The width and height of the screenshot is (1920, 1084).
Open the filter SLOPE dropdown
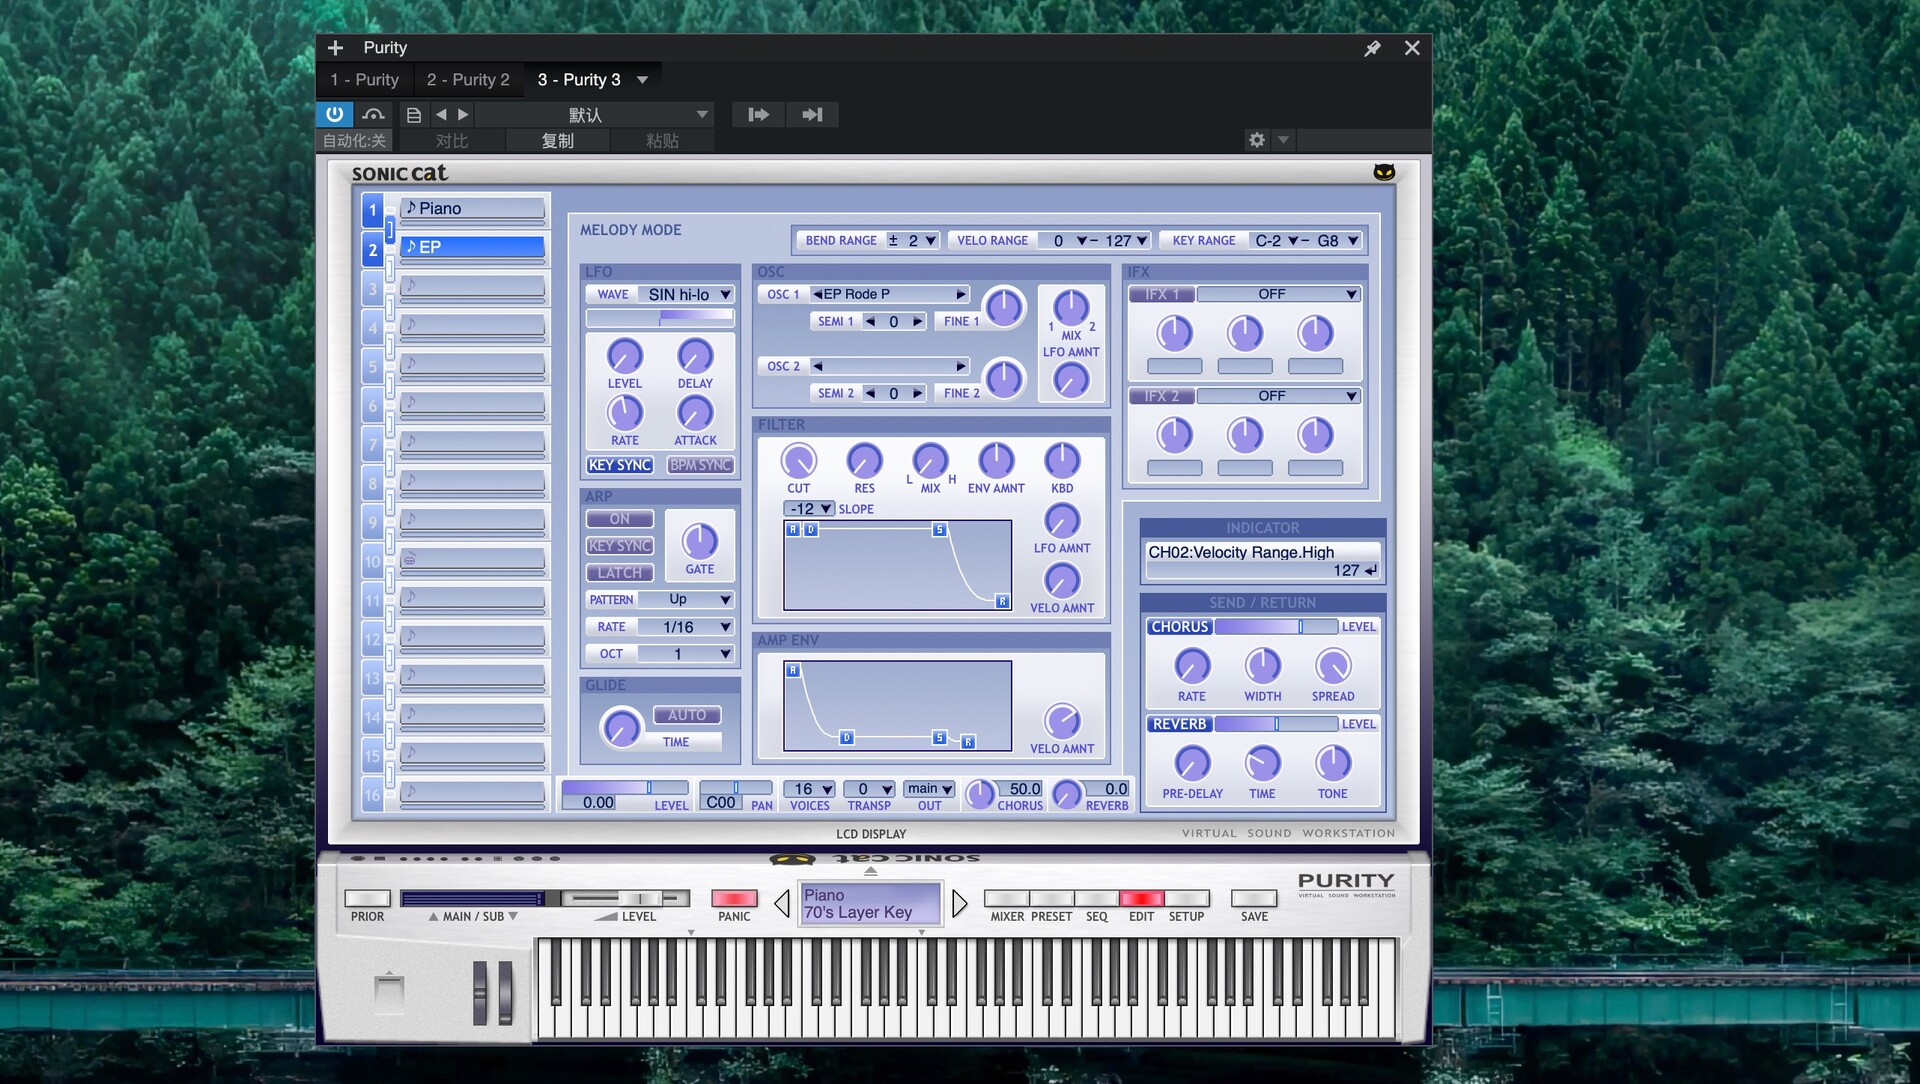click(x=809, y=509)
